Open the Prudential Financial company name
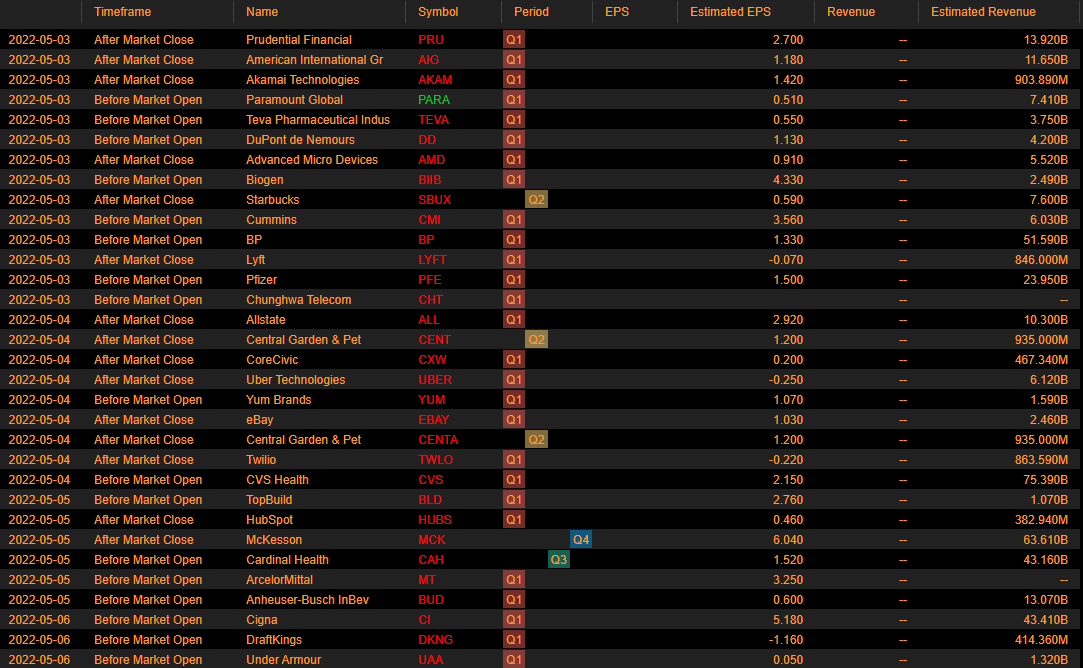 [x=299, y=40]
